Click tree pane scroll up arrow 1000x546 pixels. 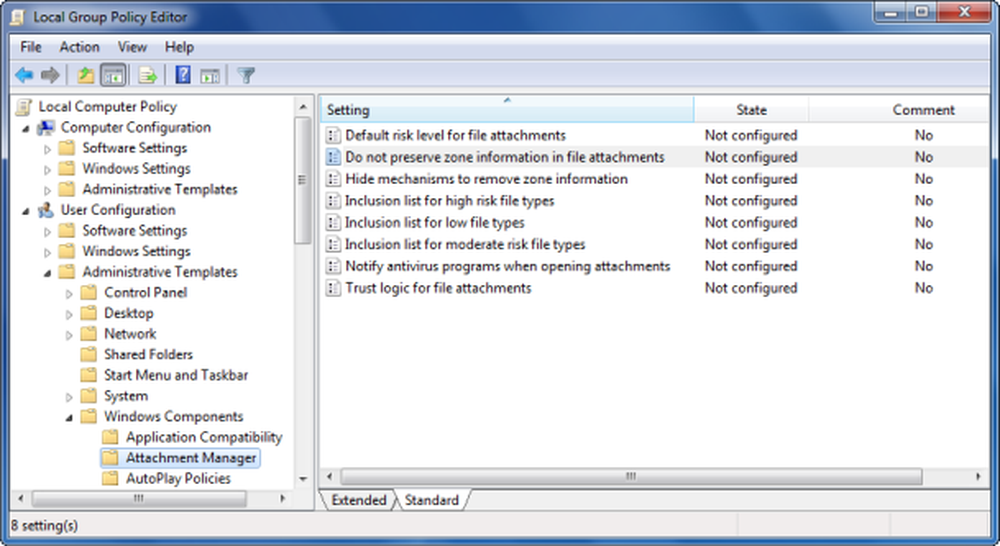pos(303,107)
